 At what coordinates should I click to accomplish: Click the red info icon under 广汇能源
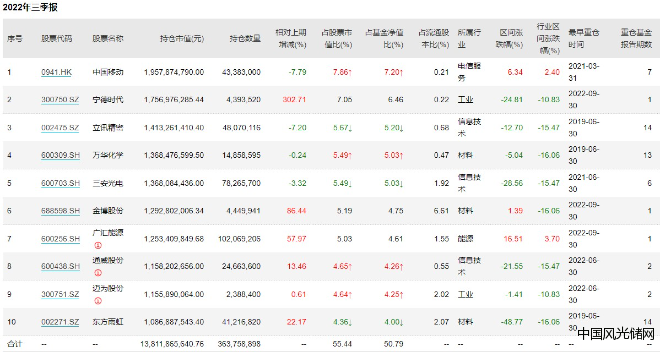pyautogui.click(x=98, y=245)
